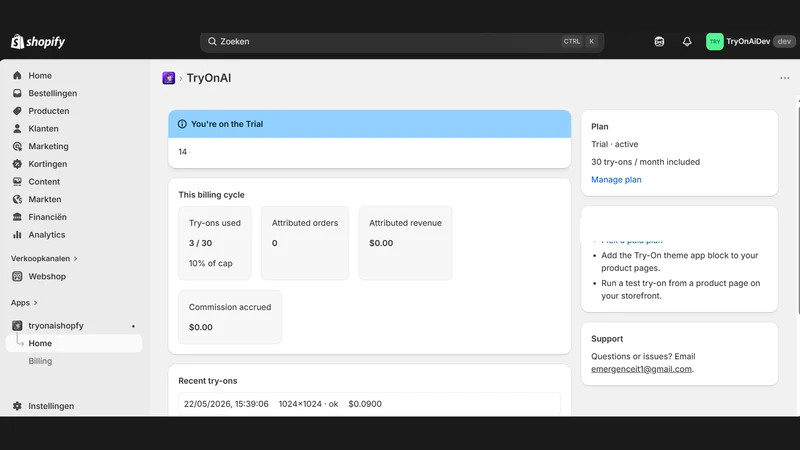Click the Try-ons used card
800x450 pixels.
pyautogui.click(x=215, y=243)
